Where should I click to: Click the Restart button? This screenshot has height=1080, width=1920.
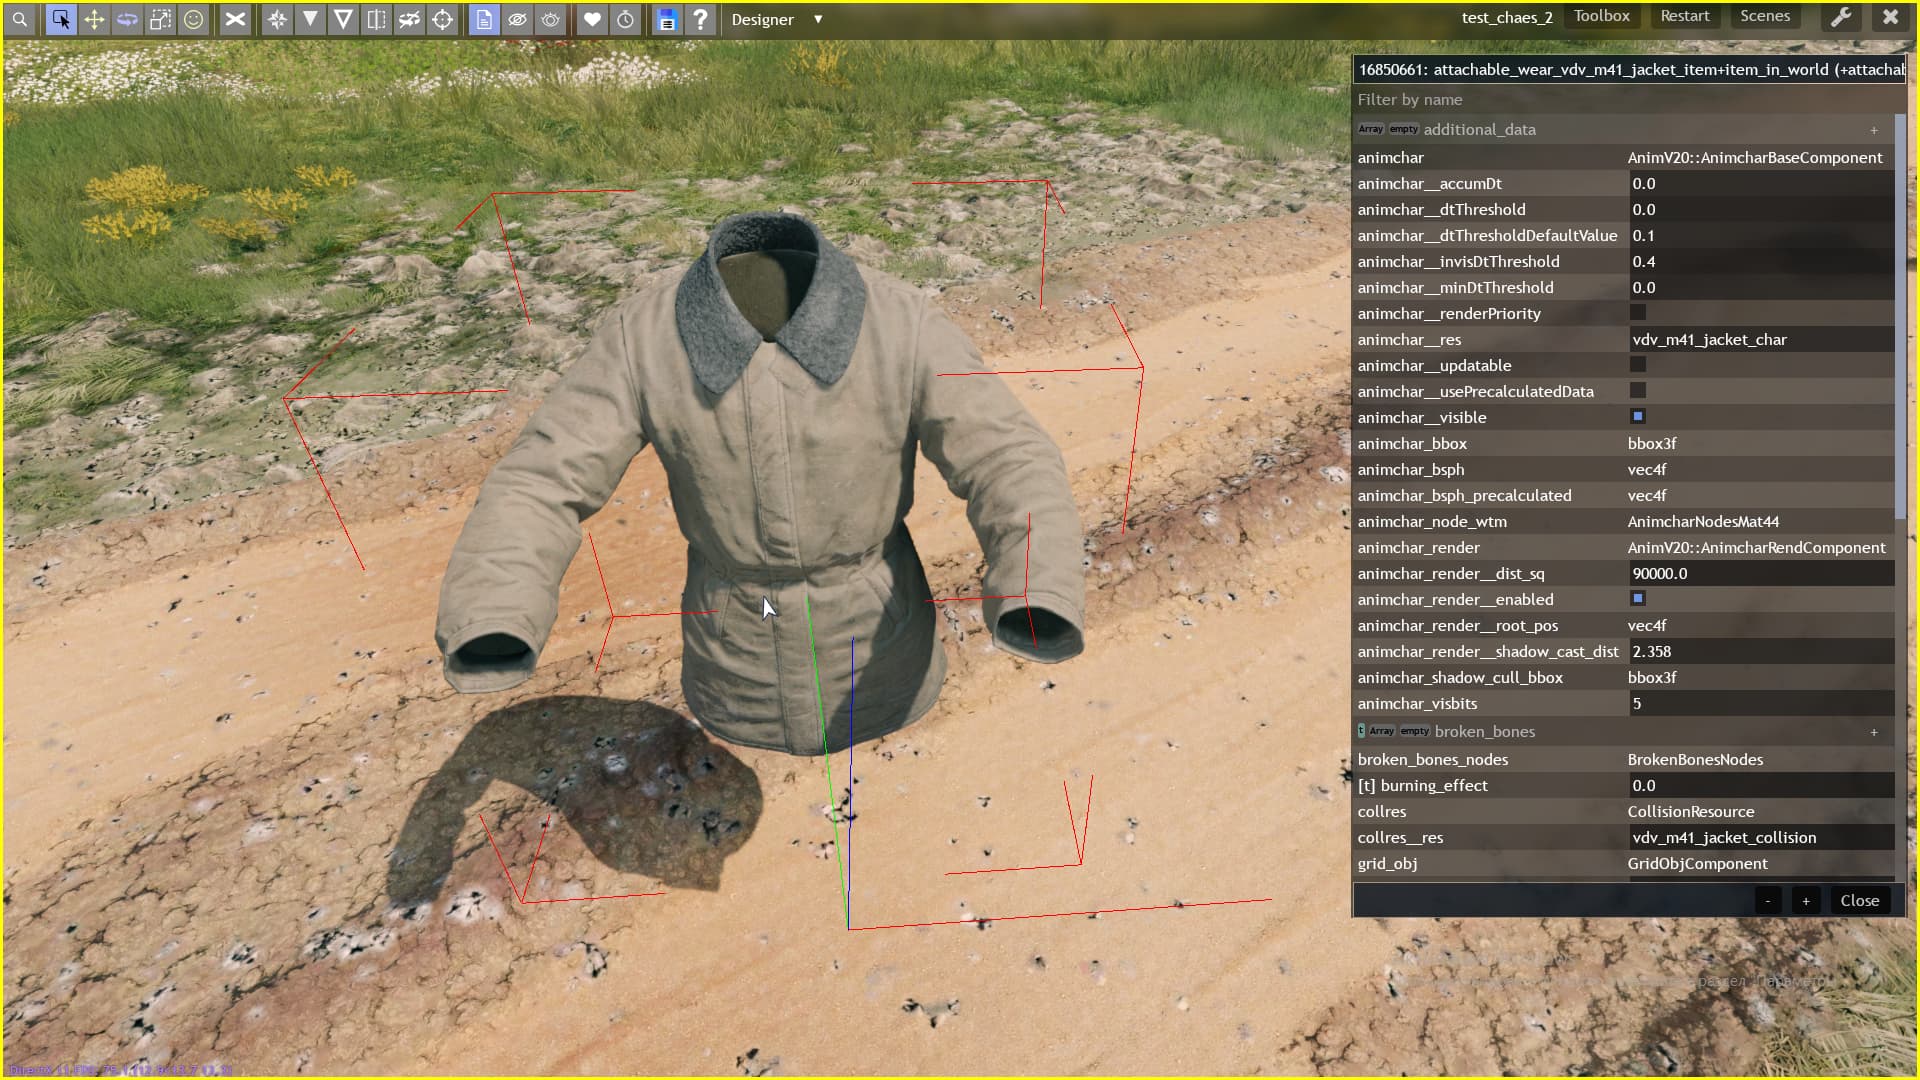(1684, 16)
